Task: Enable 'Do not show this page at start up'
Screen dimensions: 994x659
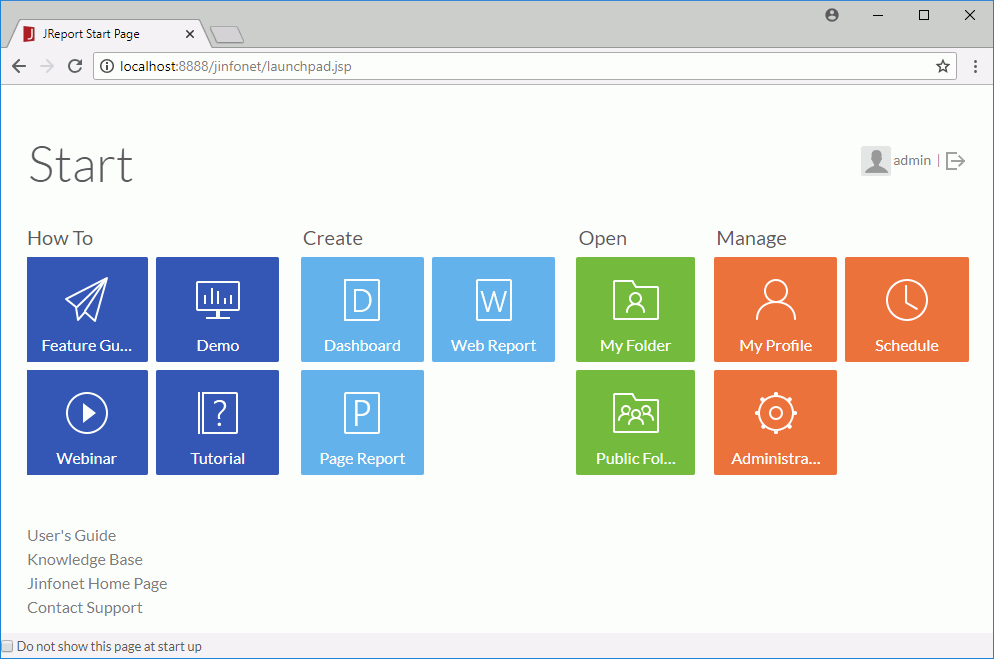Action: (x=7, y=646)
